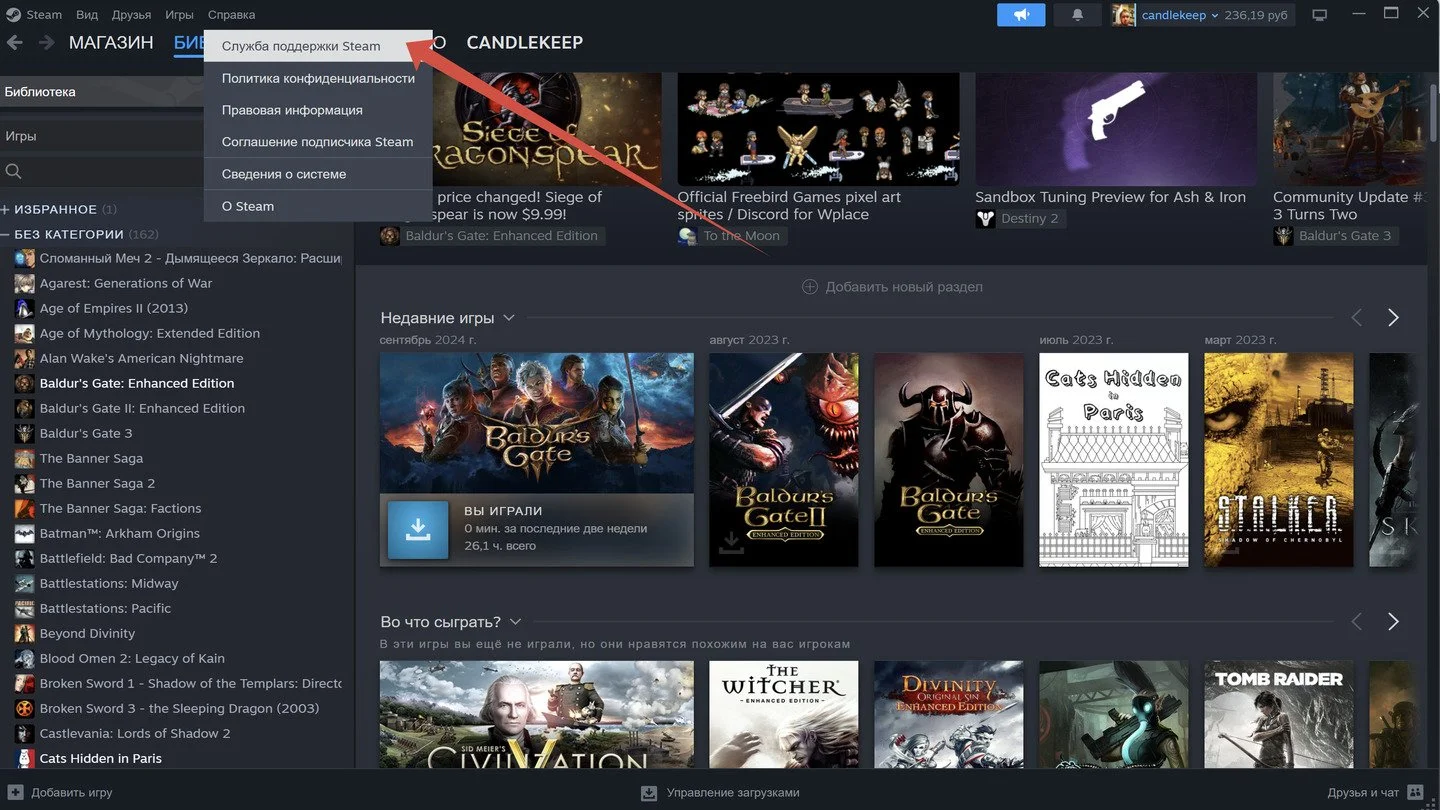Show next games in Недавние игры shelf
The image size is (1440, 810).
tap(1393, 318)
